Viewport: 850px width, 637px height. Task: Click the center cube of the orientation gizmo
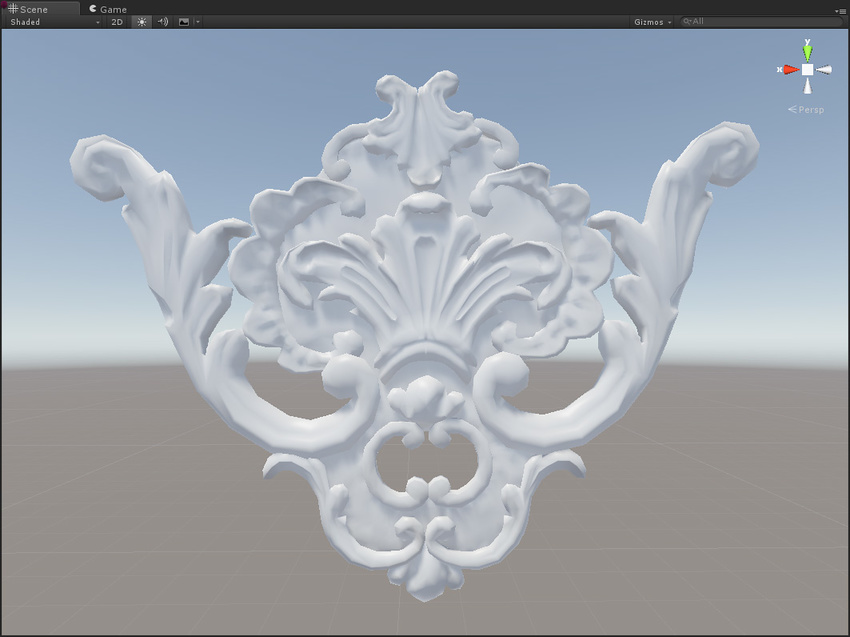(807, 70)
